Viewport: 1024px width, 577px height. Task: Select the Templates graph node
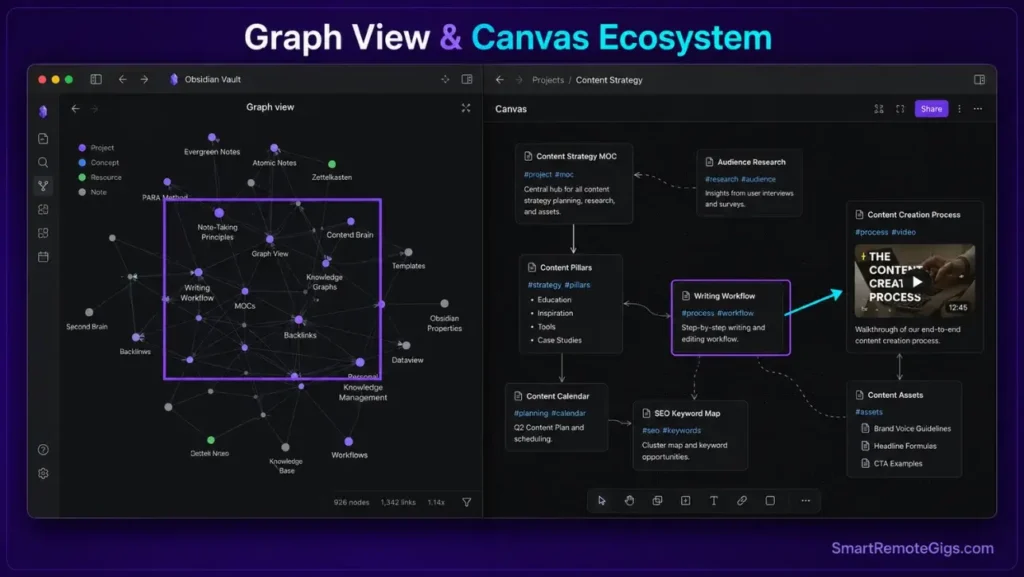tap(408, 252)
